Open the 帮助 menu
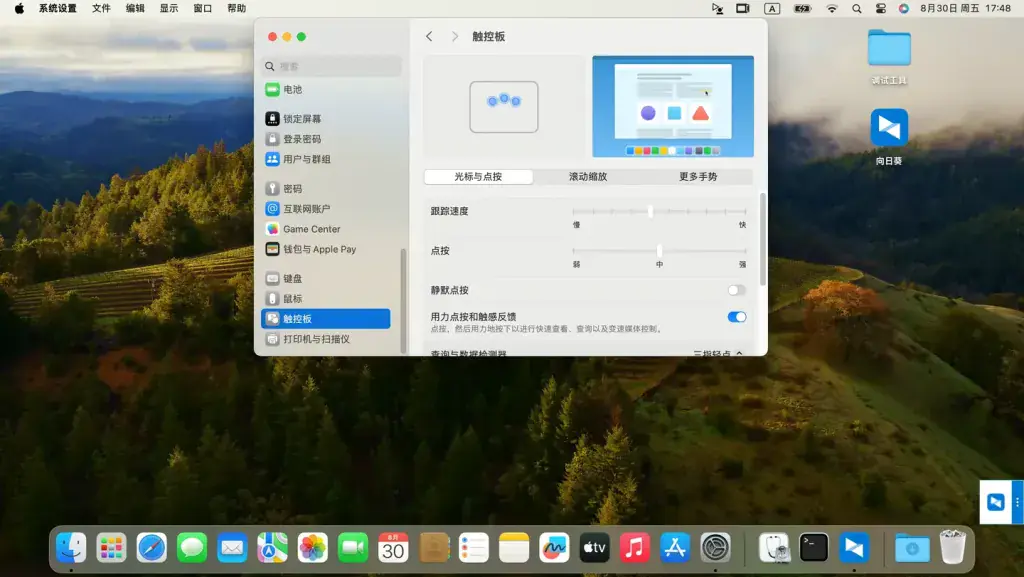Image resolution: width=1024 pixels, height=577 pixels. click(236, 8)
